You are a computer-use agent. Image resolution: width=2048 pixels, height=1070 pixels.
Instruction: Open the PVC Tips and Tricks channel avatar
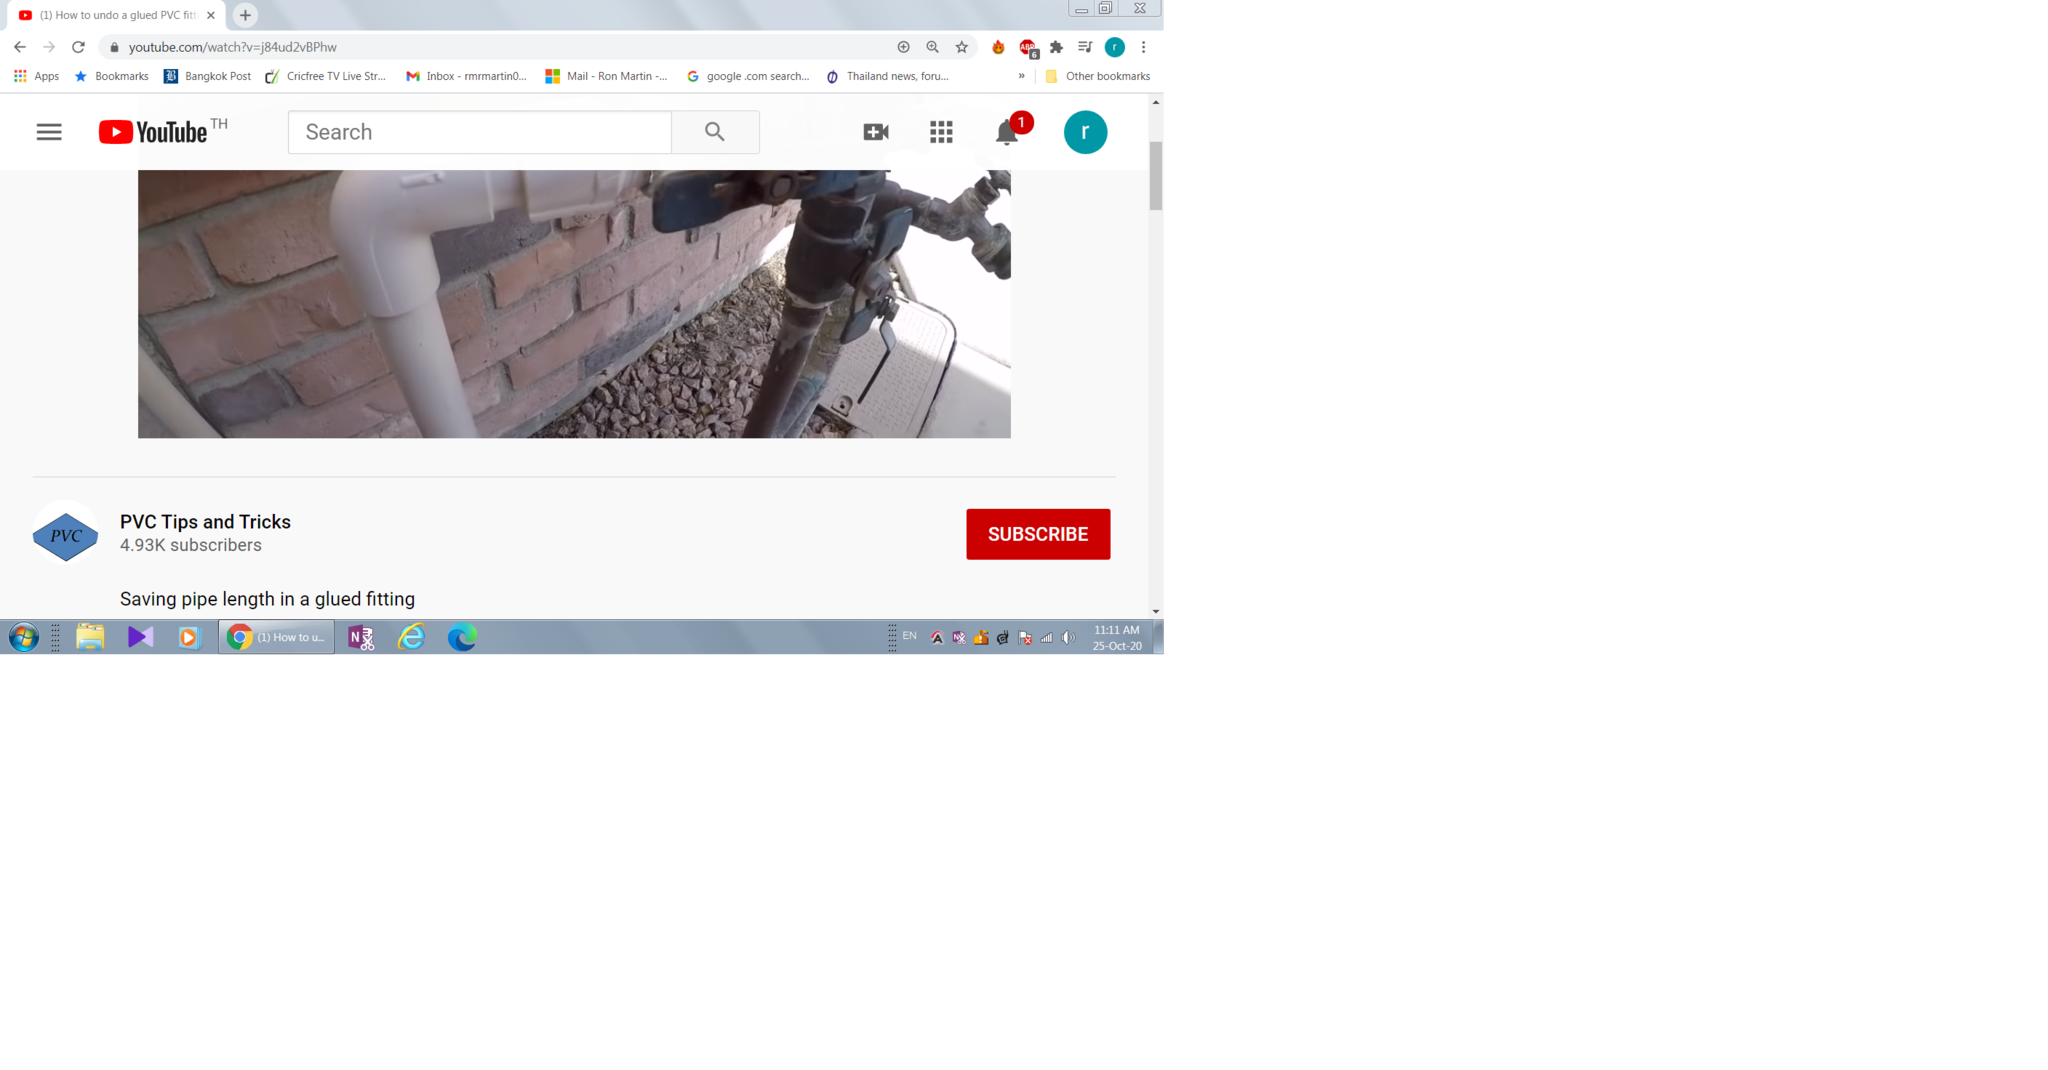65,535
